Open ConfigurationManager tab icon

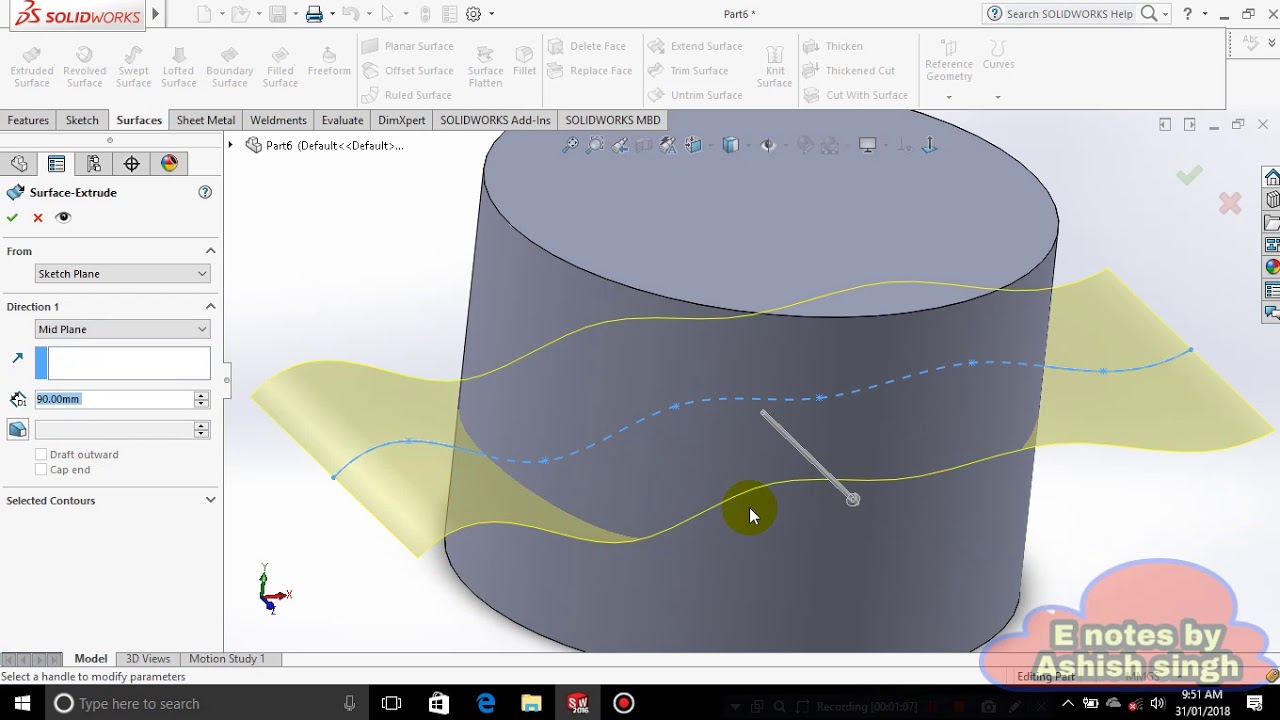coord(94,164)
